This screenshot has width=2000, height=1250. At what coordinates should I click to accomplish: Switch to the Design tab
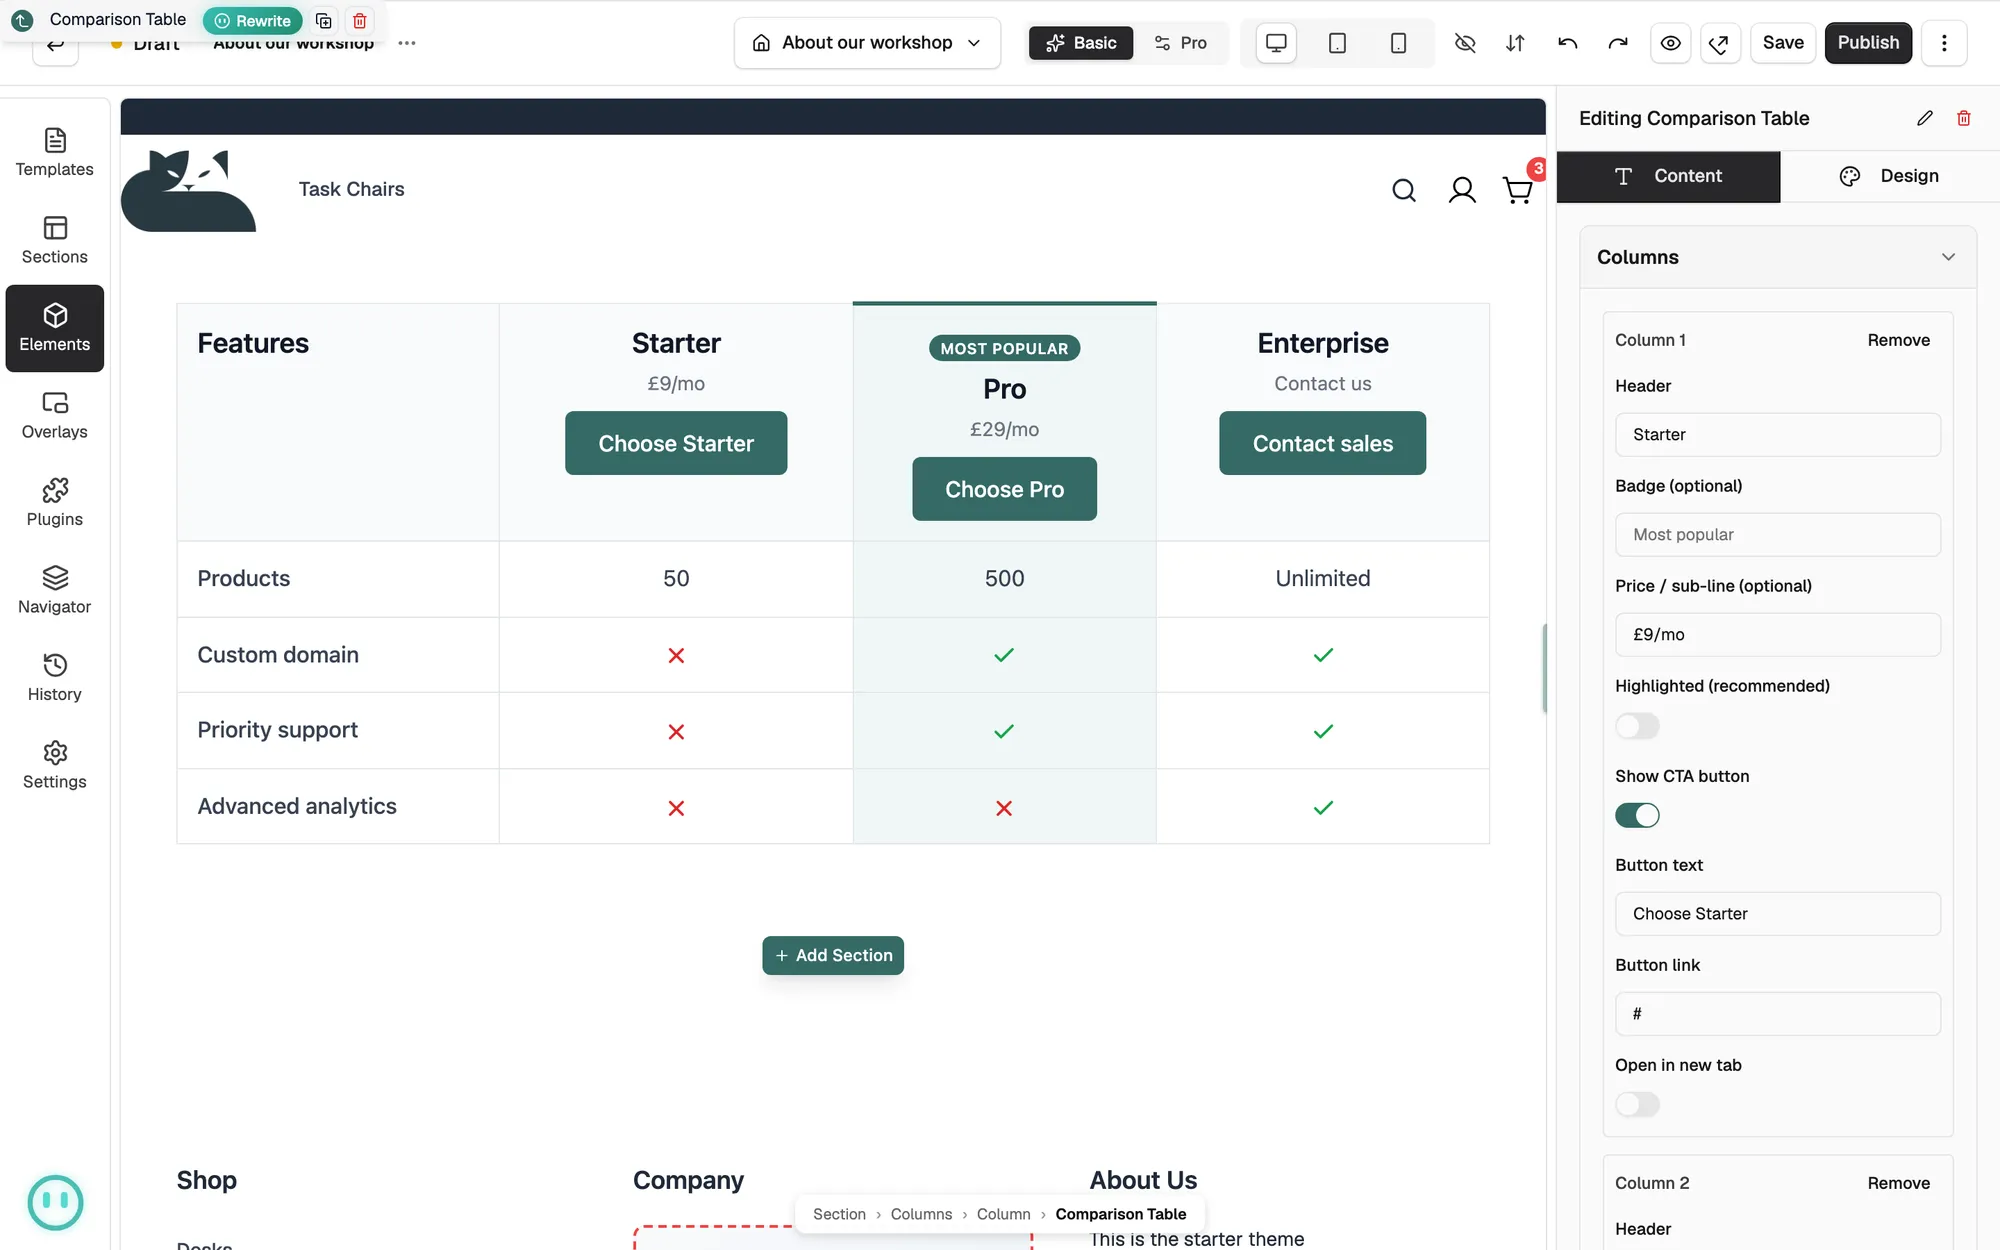(x=1889, y=177)
